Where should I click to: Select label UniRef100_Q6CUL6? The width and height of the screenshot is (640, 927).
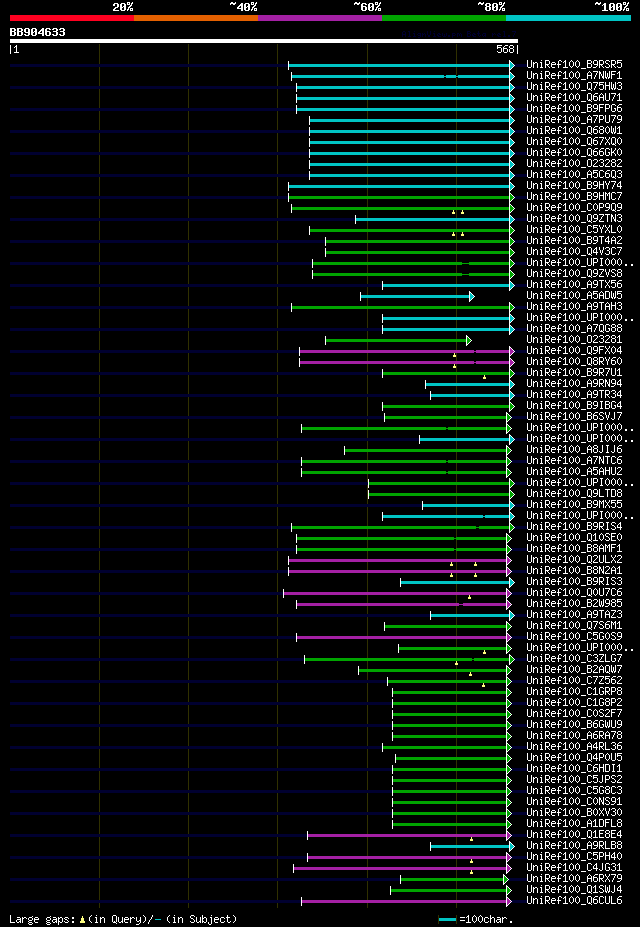click(x=574, y=900)
